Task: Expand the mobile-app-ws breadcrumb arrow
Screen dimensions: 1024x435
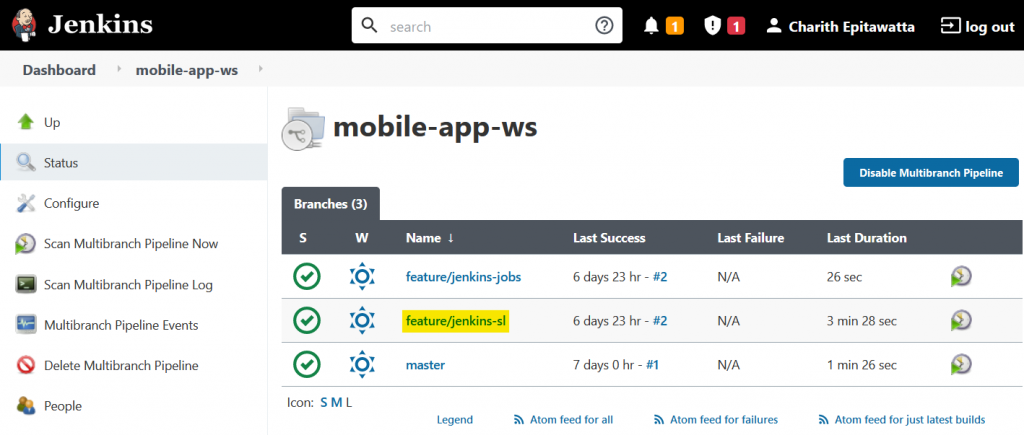Action: [x=261, y=69]
